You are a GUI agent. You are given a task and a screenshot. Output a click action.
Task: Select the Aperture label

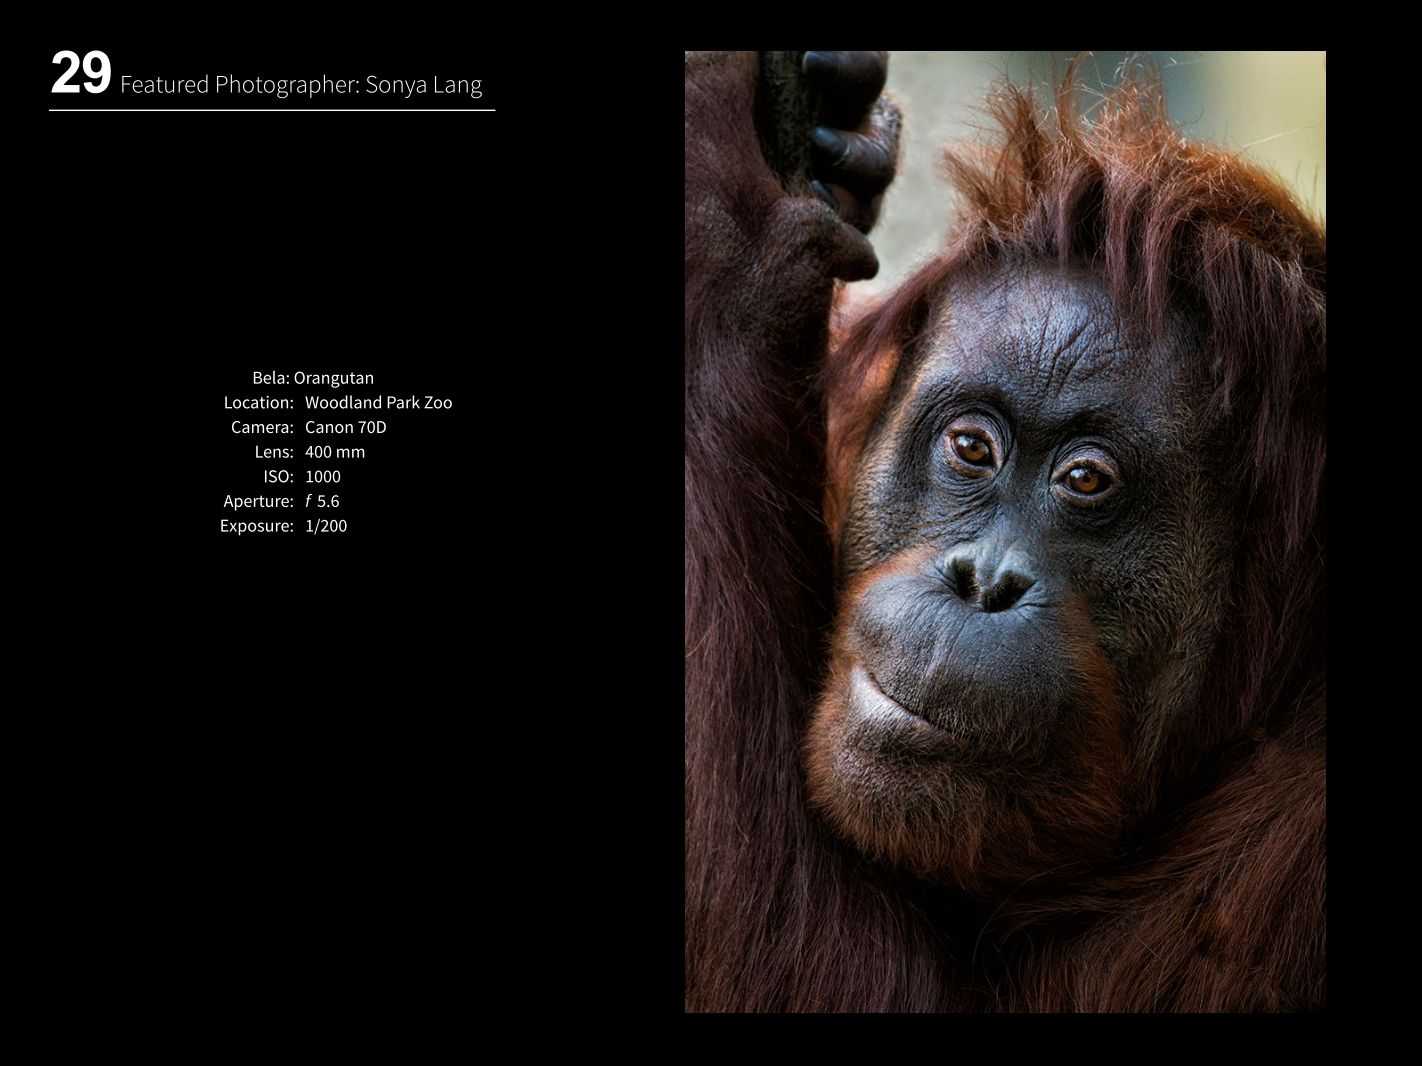pyautogui.click(x=258, y=501)
